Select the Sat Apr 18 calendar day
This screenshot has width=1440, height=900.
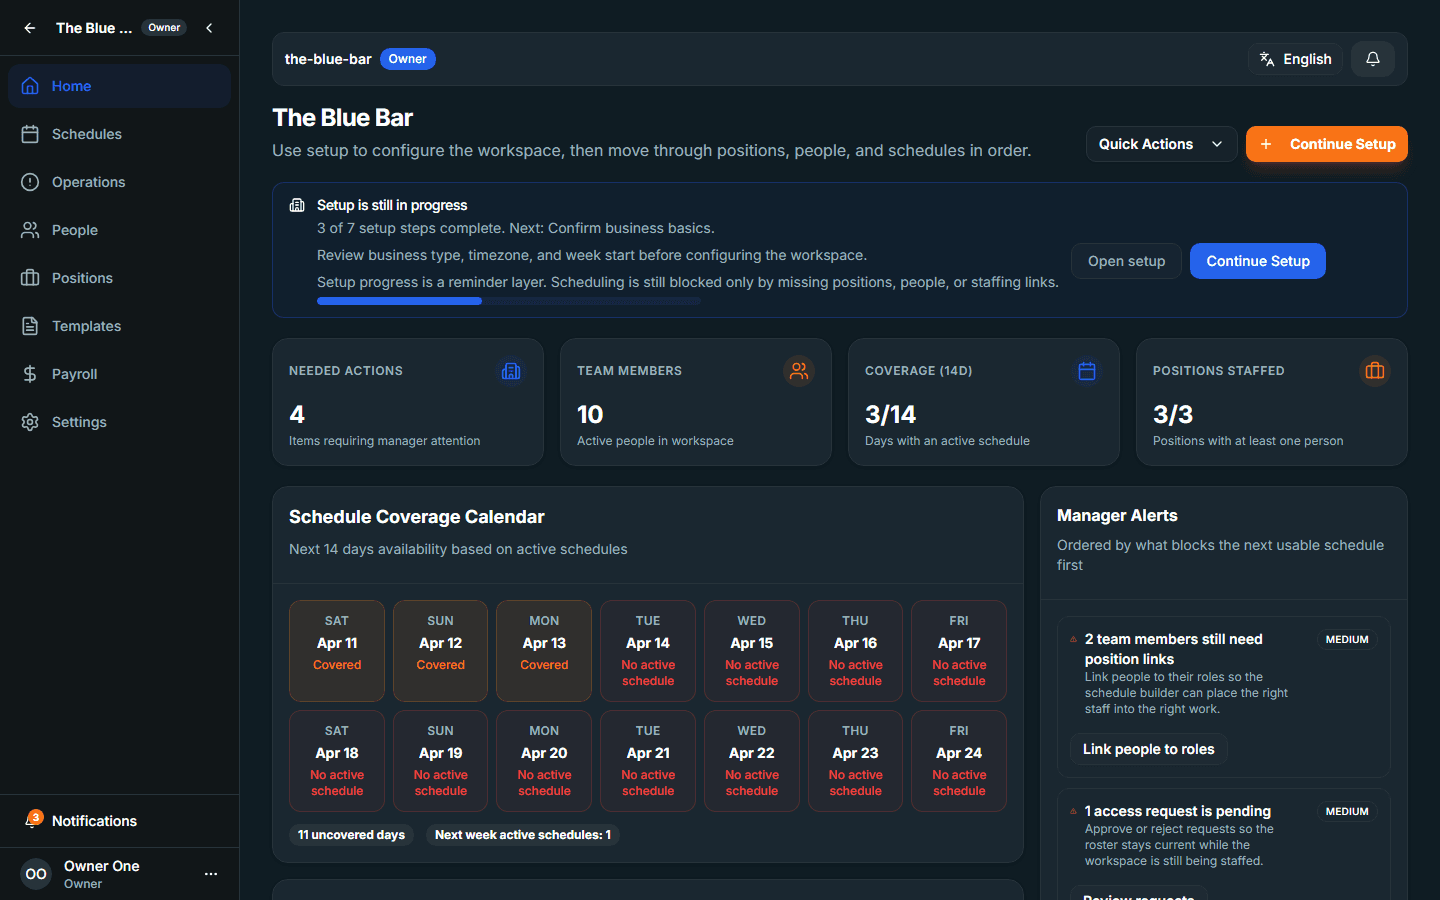337,761
